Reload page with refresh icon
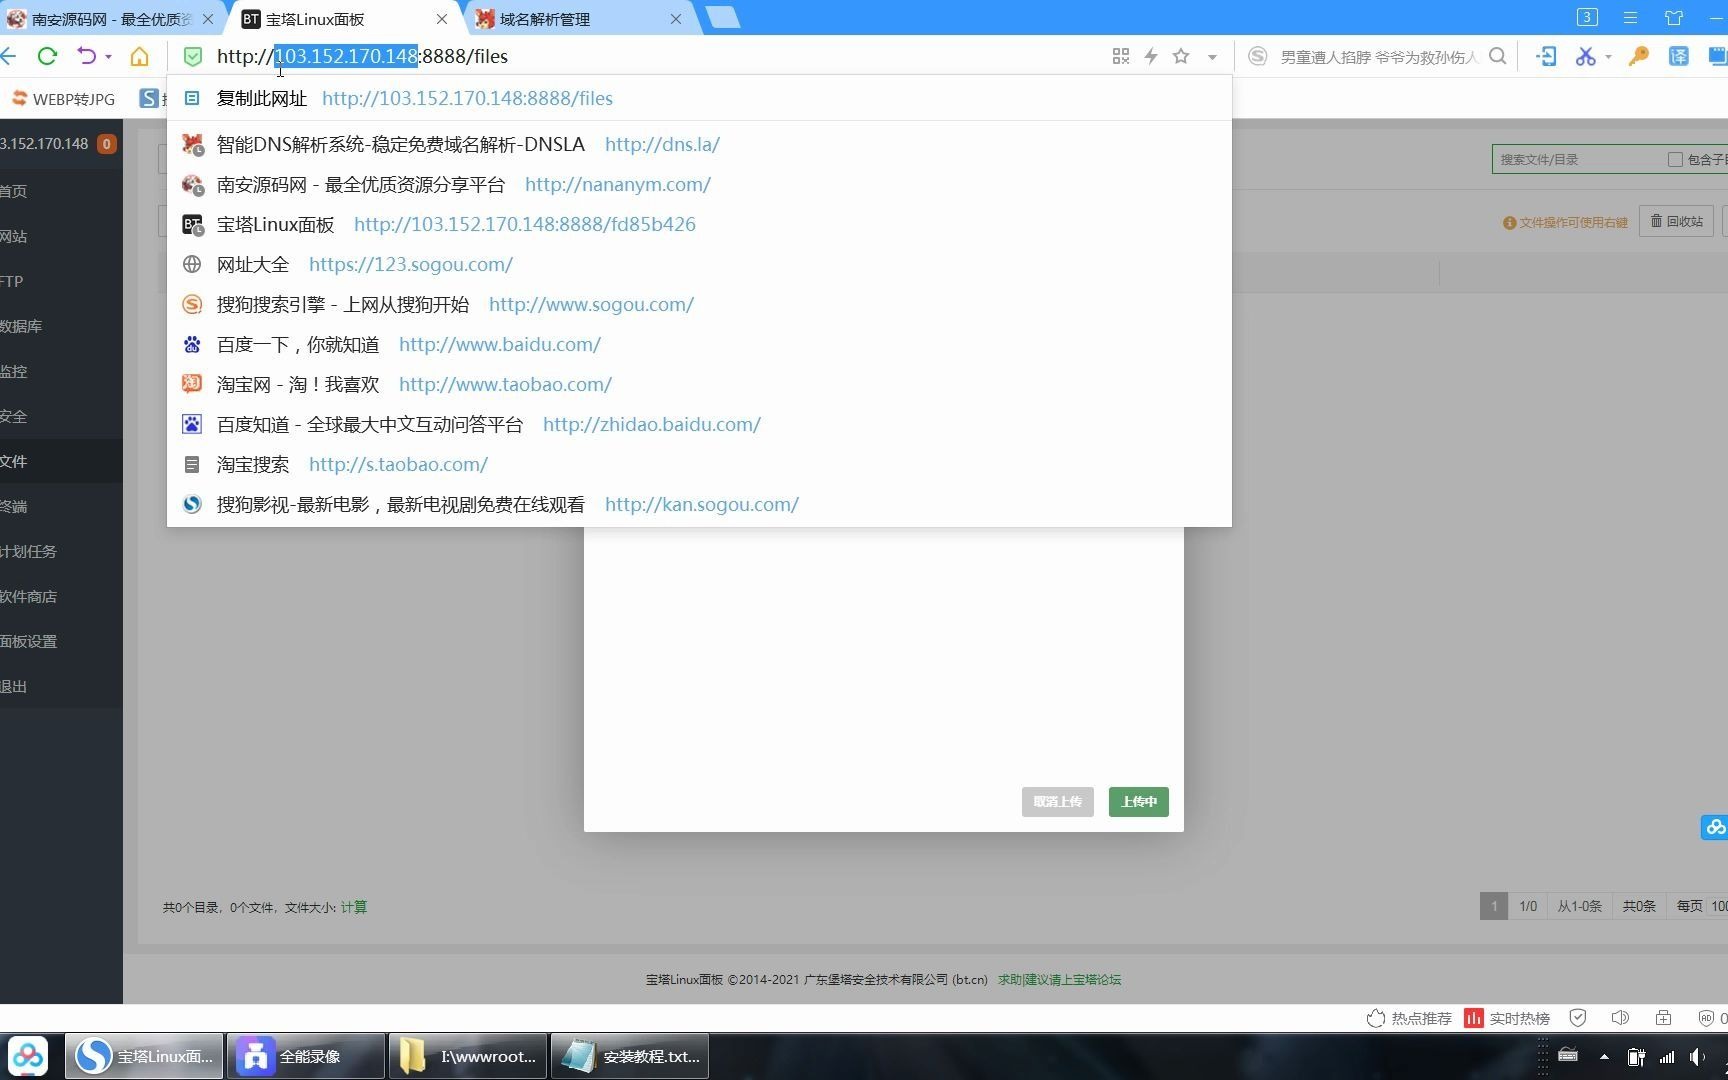The width and height of the screenshot is (1728, 1080). (47, 56)
